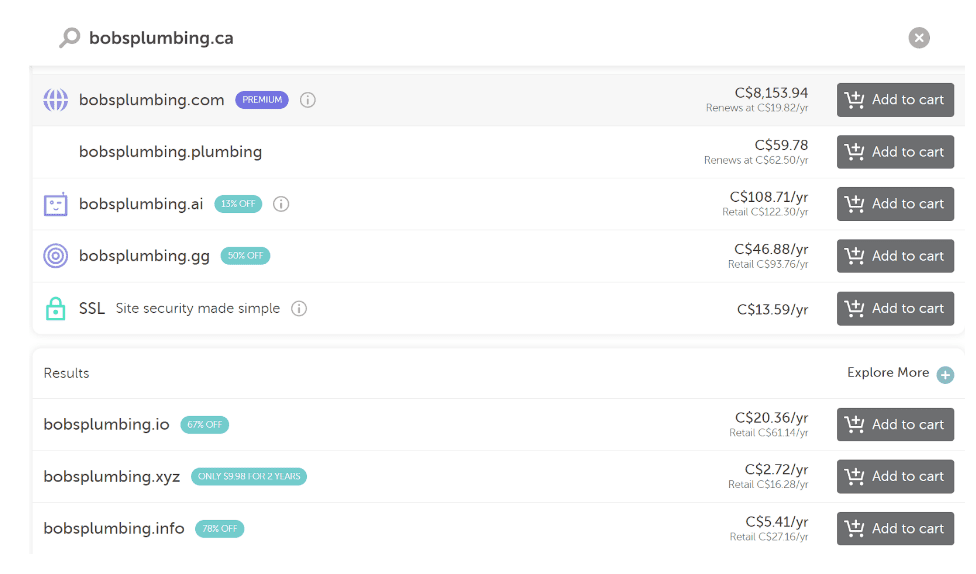This screenshot has width=976, height=574.
Task: Clear the search with the X icon
Action: pyautogui.click(x=918, y=38)
